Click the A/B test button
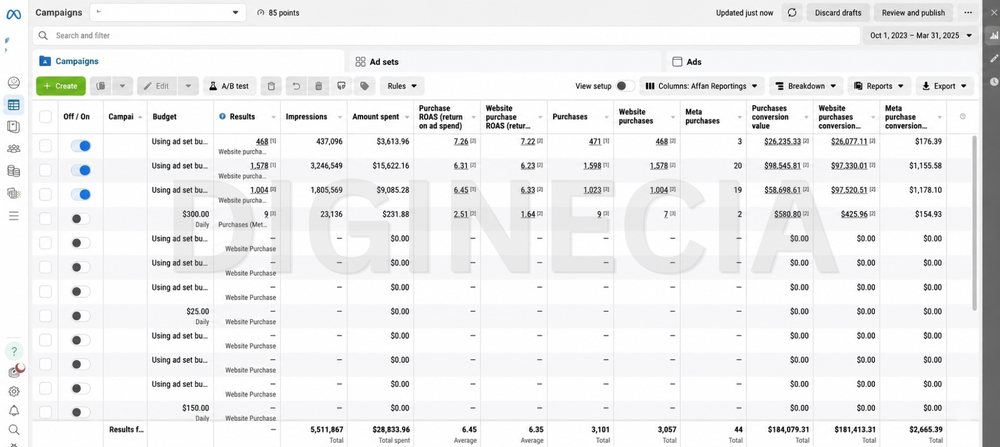1000x447 pixels. tap(230, 86)
